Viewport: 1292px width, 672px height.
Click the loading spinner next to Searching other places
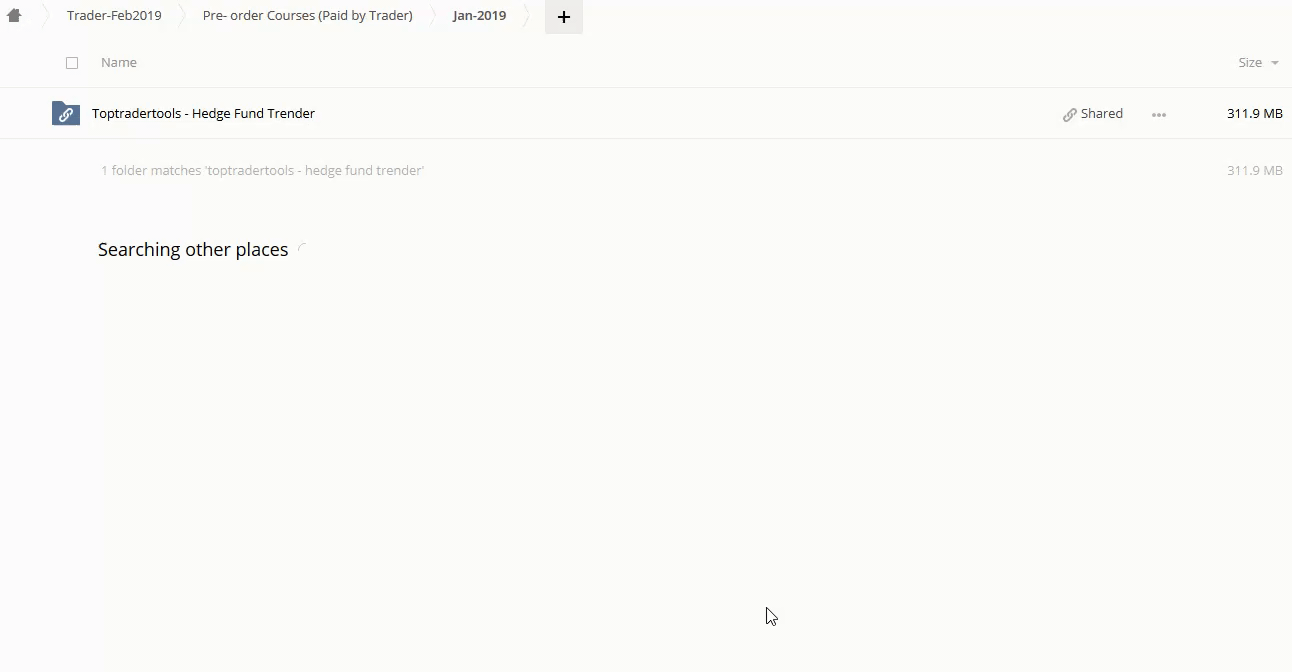point(302,249)
